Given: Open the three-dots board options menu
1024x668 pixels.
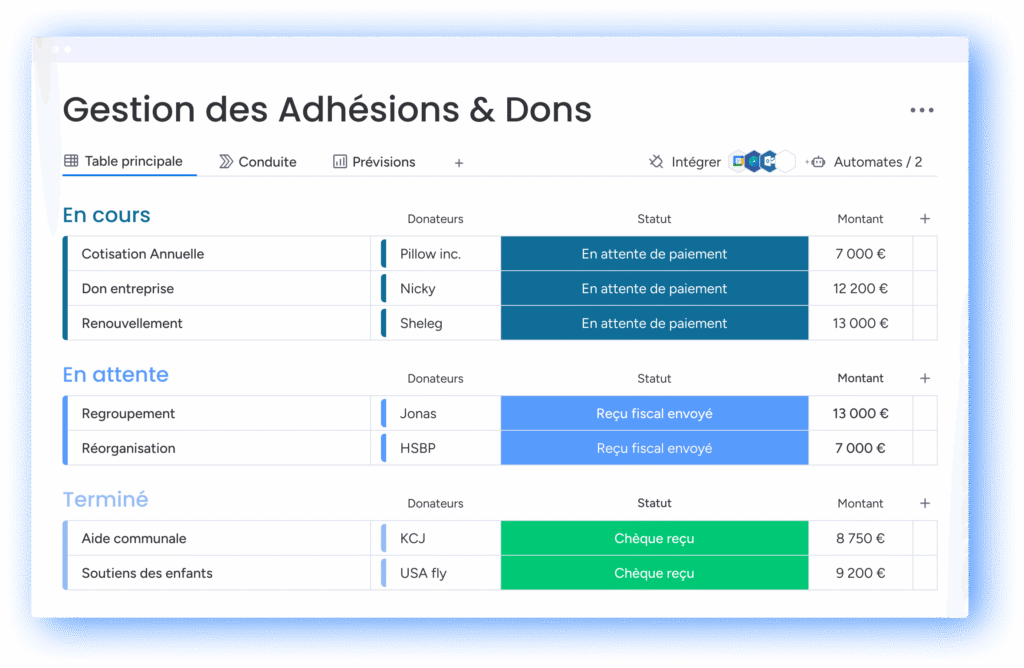Looking at the screenshot, I should click(x=921, y=110).
